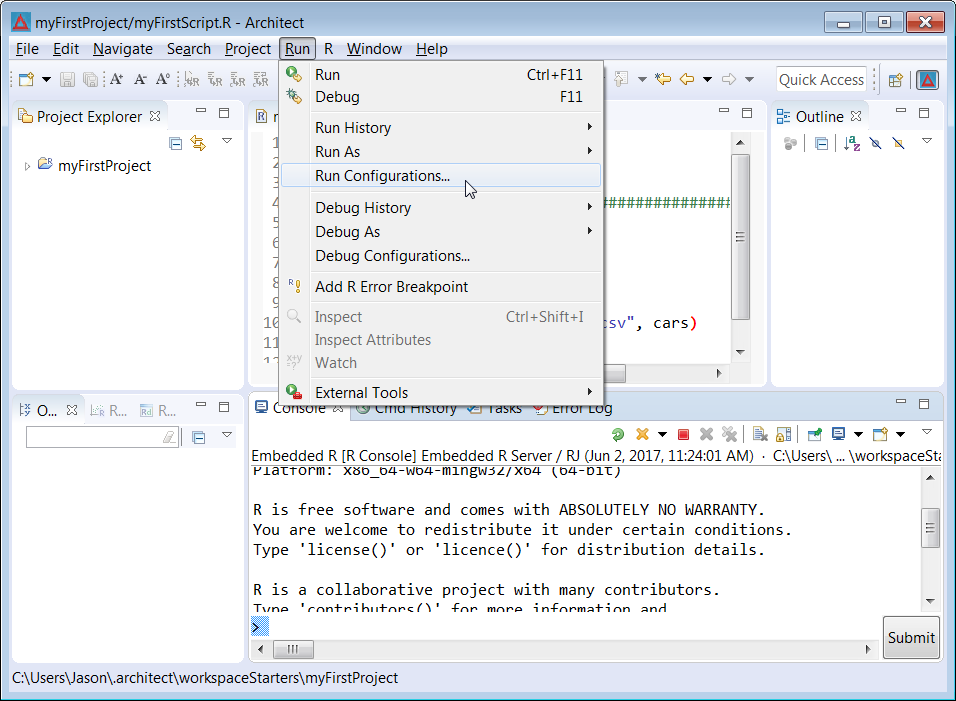Click the object browser filter field
956x701 pixels.
[102, 437]
